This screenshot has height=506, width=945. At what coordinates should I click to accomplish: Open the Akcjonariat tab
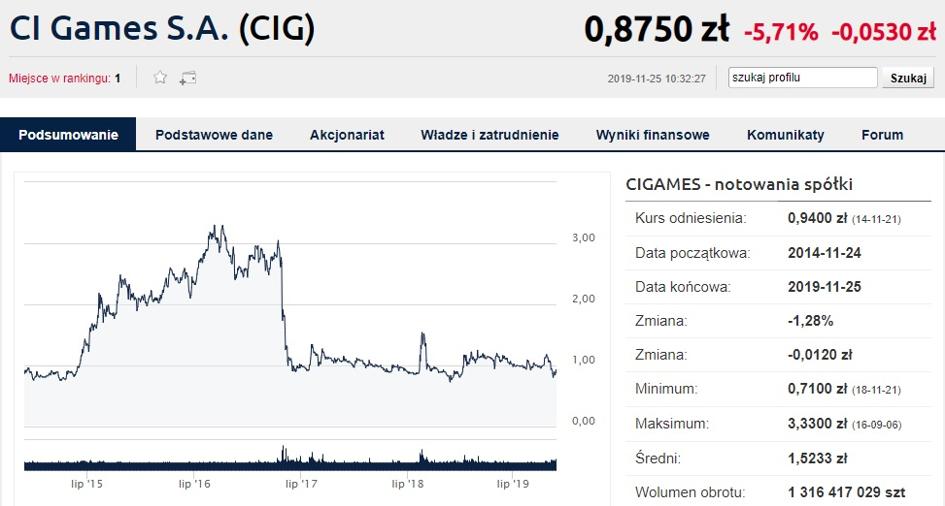(x=347, y=135)
